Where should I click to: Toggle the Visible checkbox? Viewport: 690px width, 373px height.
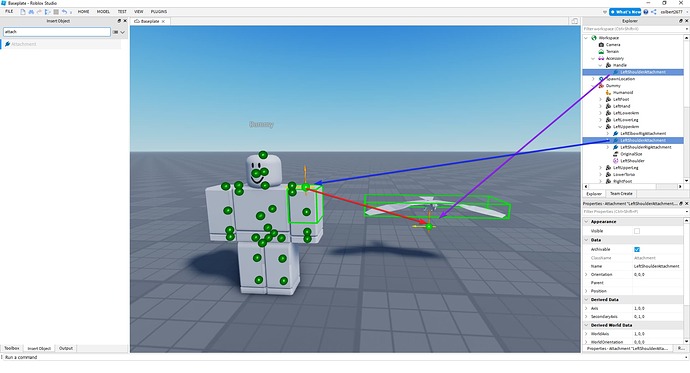click(637, 231)
